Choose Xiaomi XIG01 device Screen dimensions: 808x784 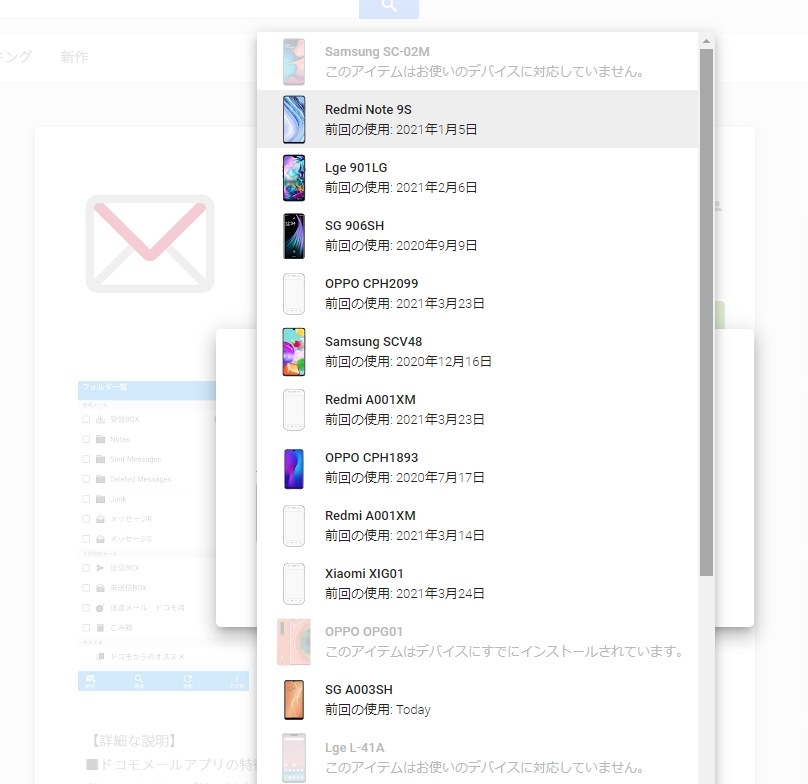[477, 583]
